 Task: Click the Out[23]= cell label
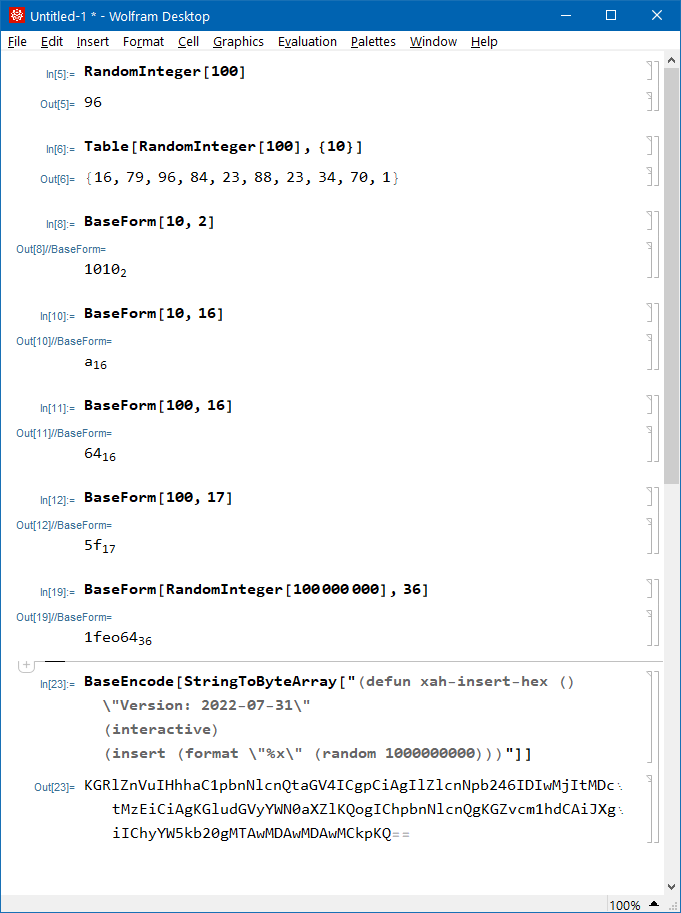point(55,787)
